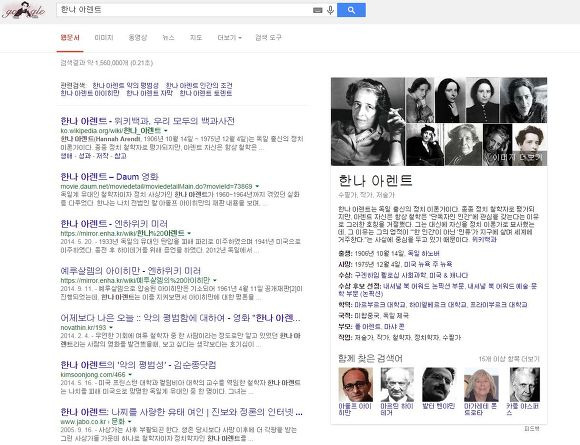Open 검색 도구 search tools
The width and height of the screenshot is (580, 445).
pos(269,38)
